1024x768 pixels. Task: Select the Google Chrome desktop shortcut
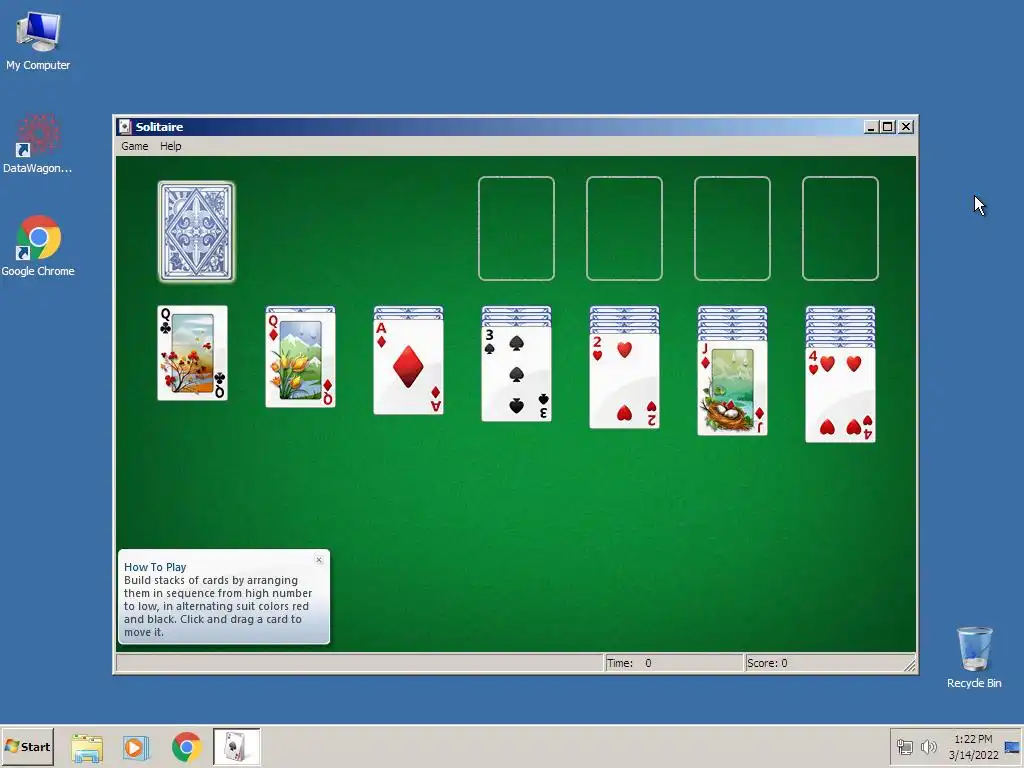[38, 246]
